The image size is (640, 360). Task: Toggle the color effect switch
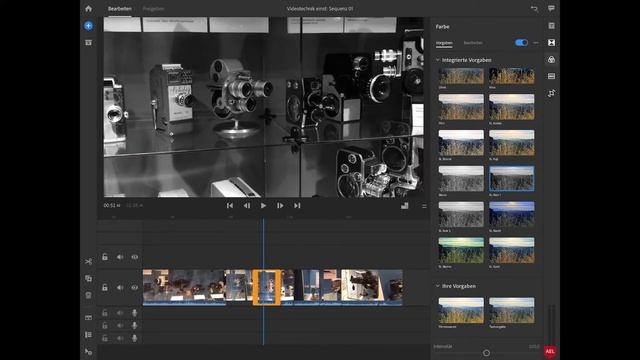(x=521, y=42)
